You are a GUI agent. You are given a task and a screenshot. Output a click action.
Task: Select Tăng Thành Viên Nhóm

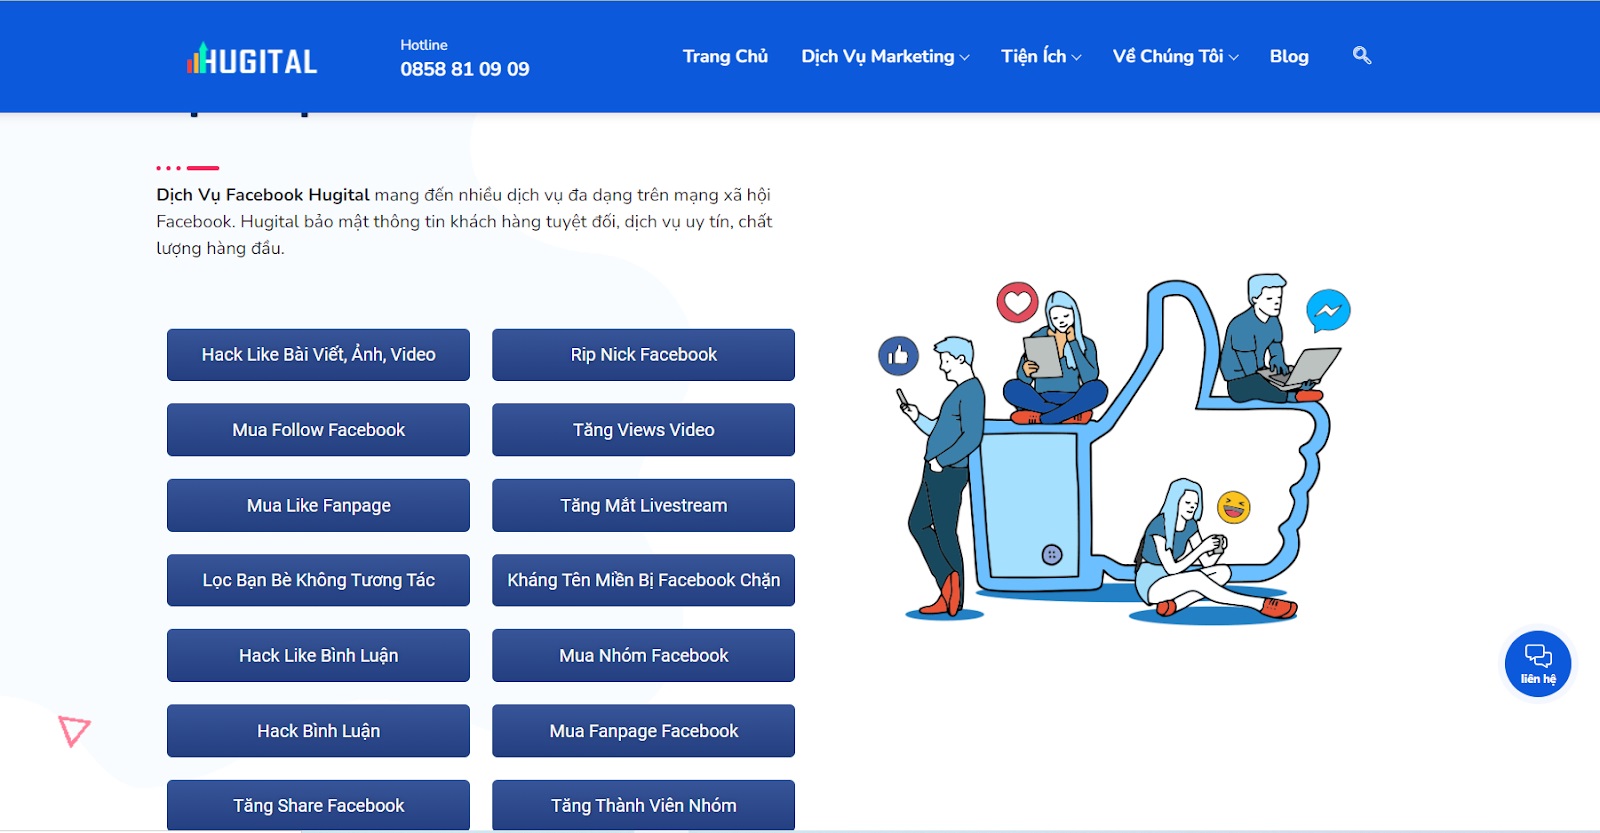click(x=643, y=805)
